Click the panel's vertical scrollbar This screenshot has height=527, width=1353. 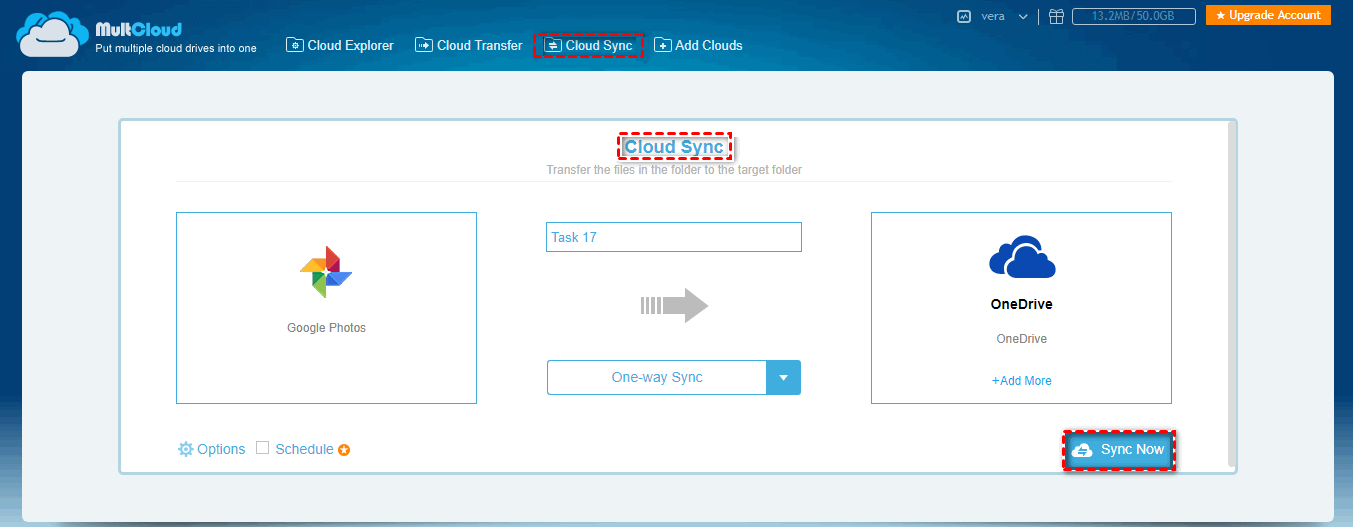[x=1232, y=295]
